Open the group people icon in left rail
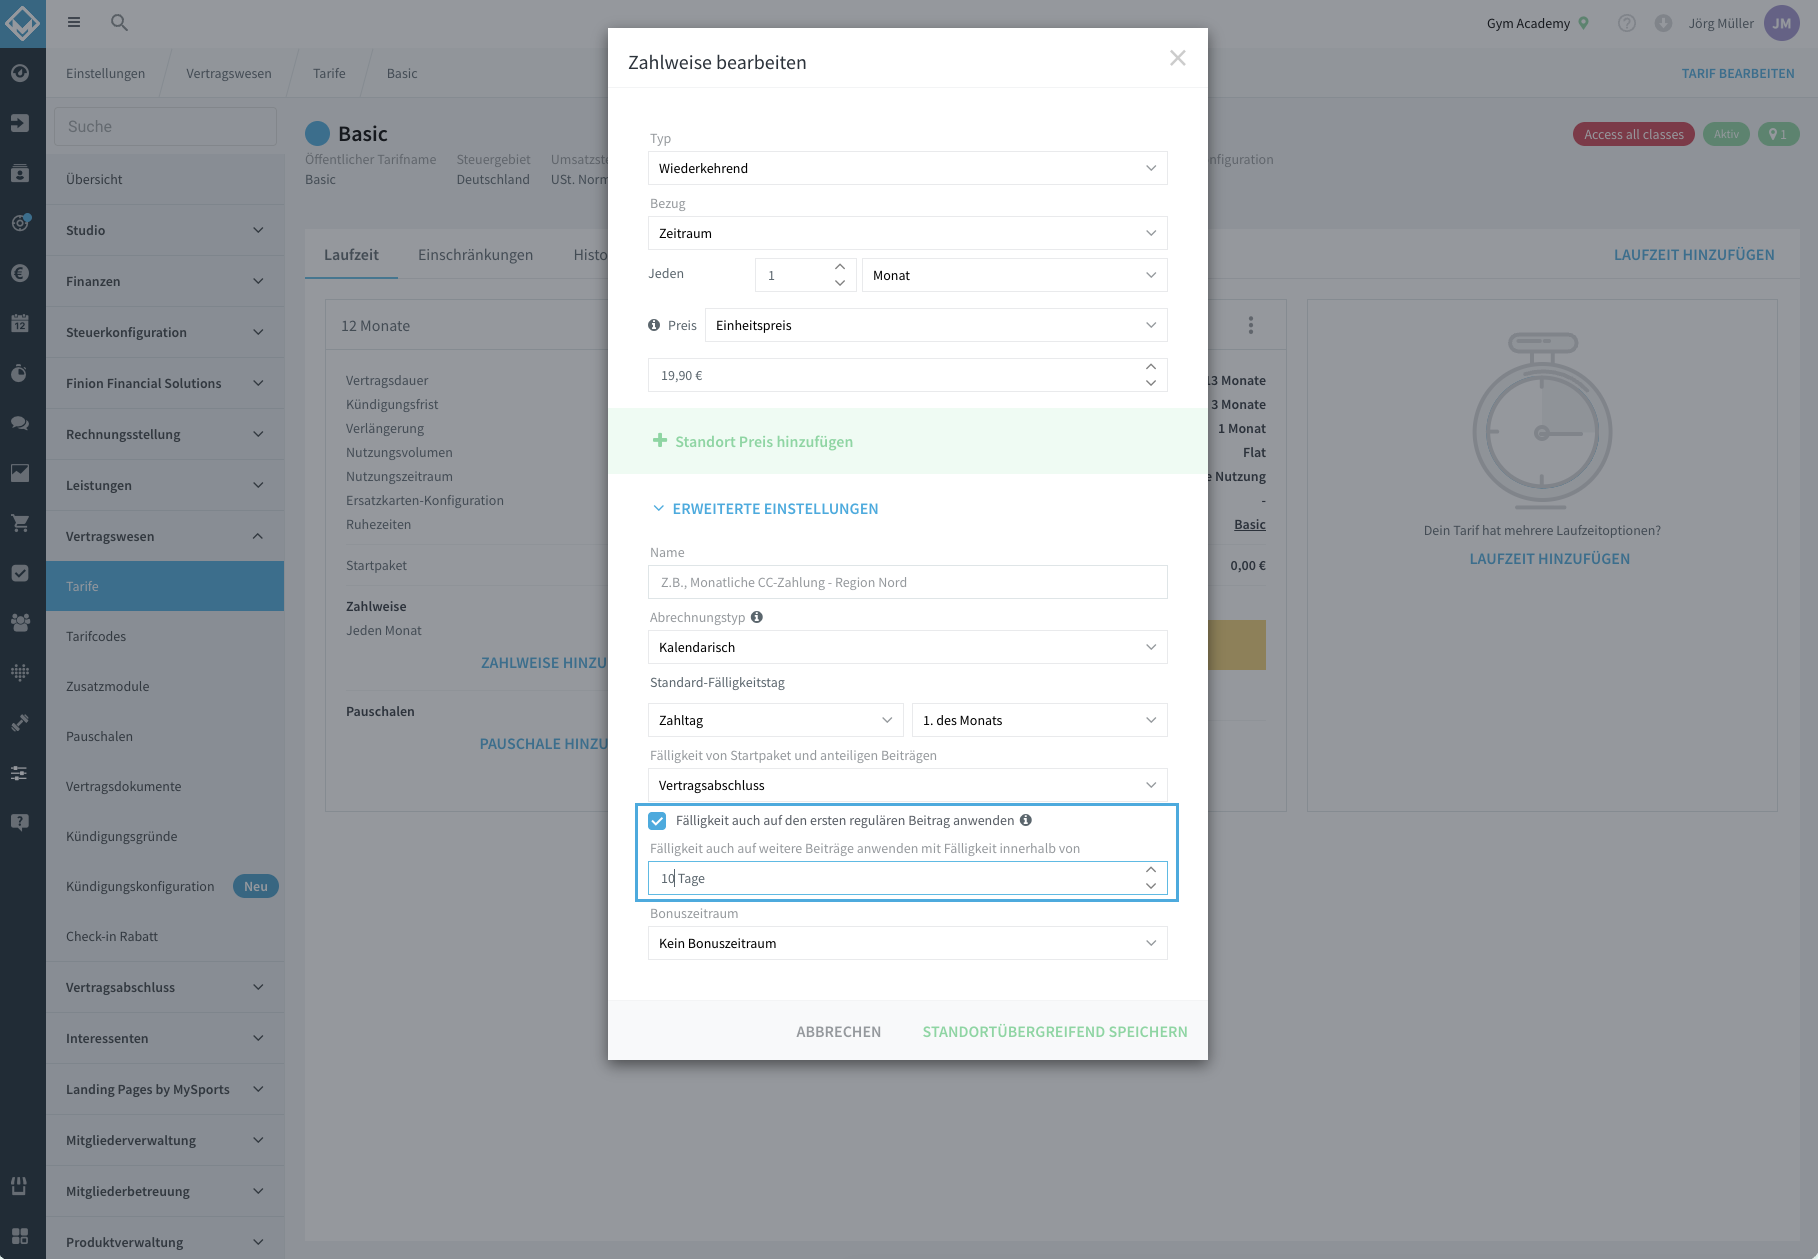Screen dimensions: 1818x1259 coord(20,622)
